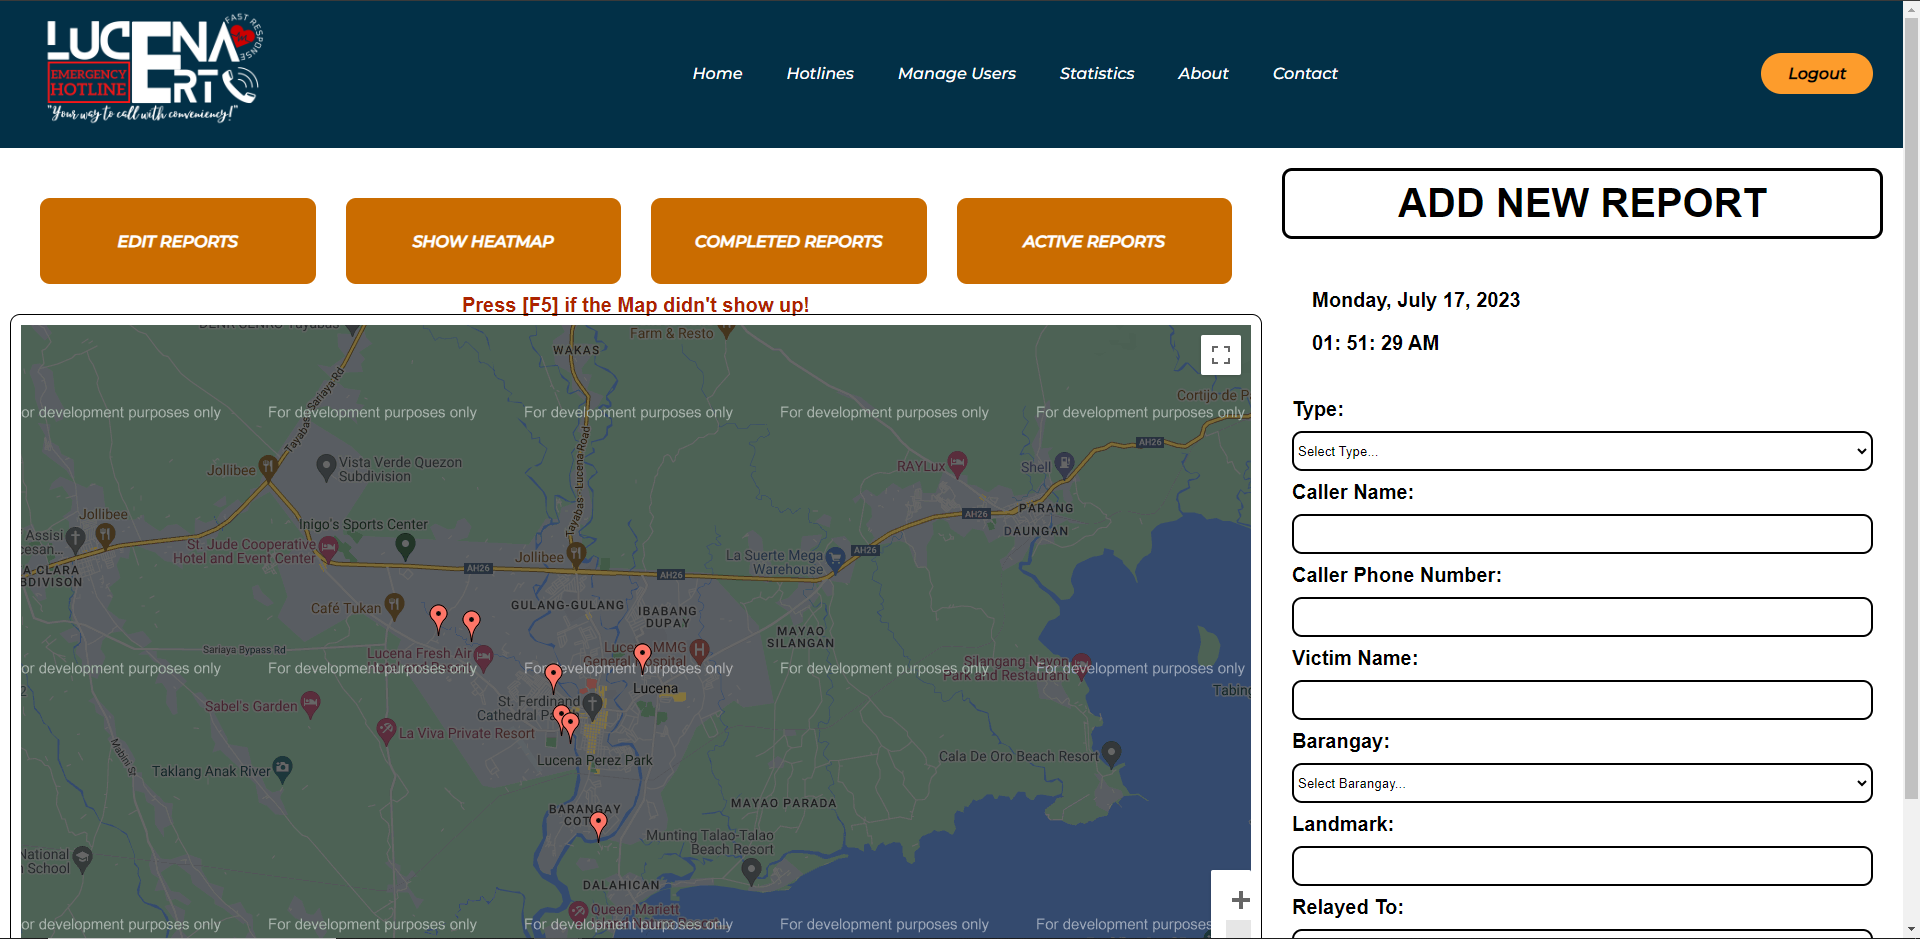The image size is (1920, 939).
Task: Open the Hotlines page
Action: (819, 73)
